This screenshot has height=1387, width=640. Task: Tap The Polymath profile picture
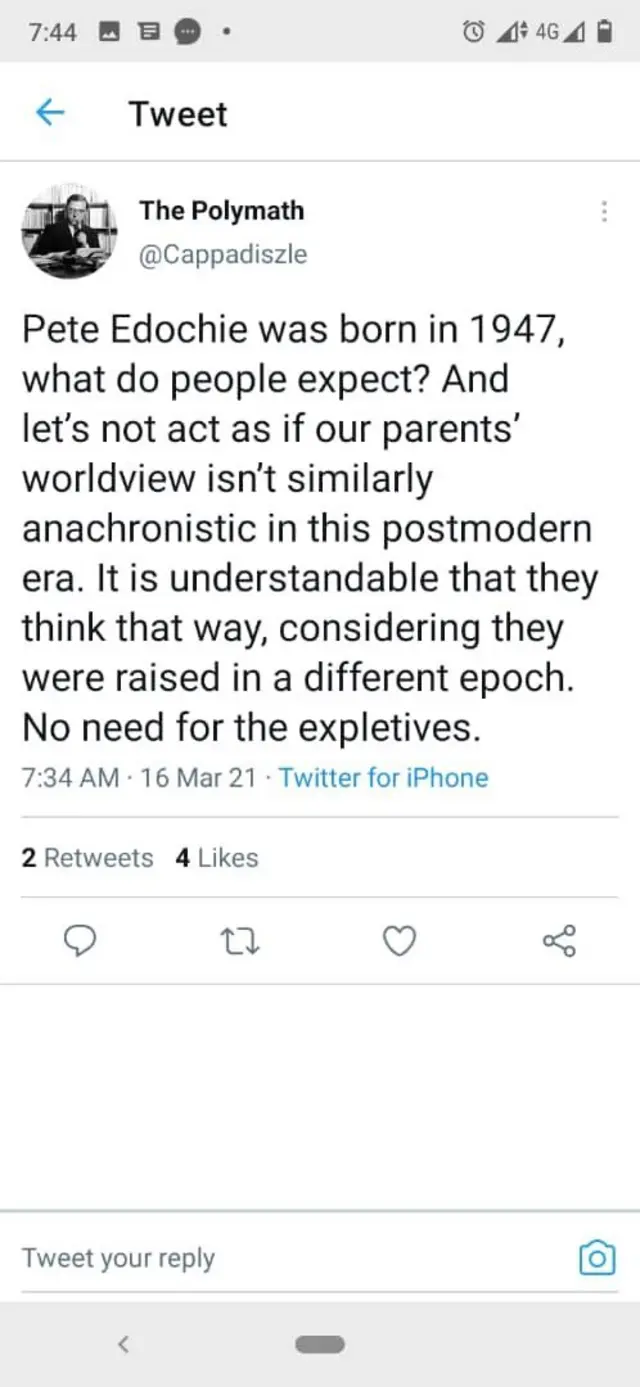(69, 231)
